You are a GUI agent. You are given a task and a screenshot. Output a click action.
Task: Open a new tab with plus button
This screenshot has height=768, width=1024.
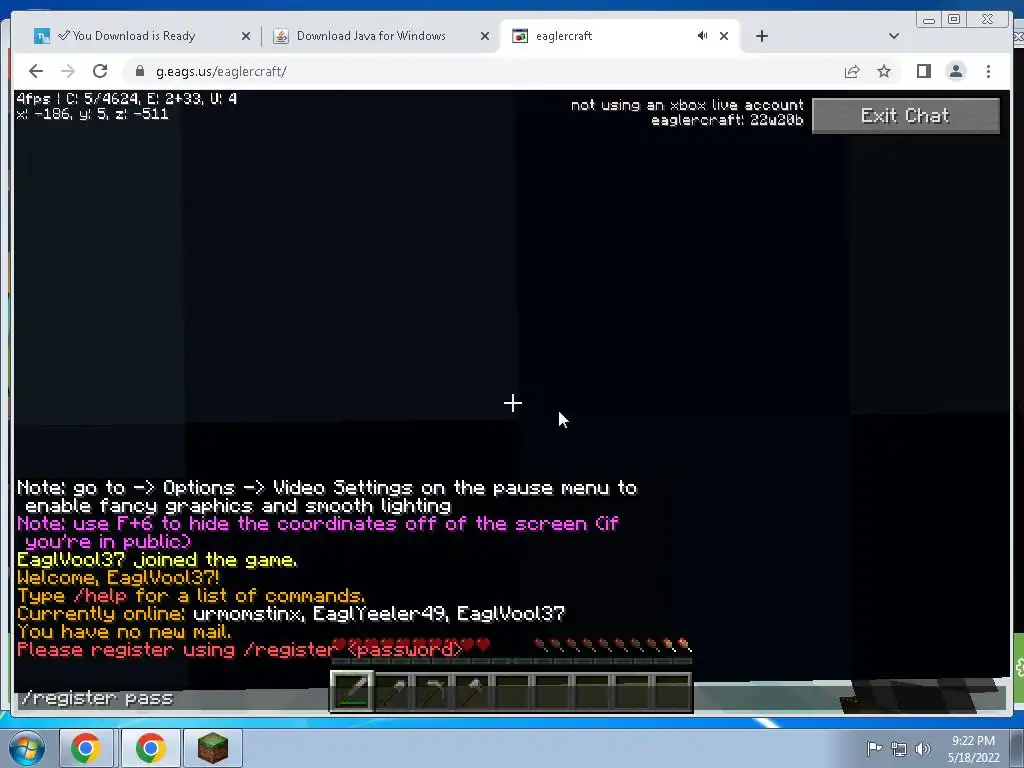click(761, 36)
